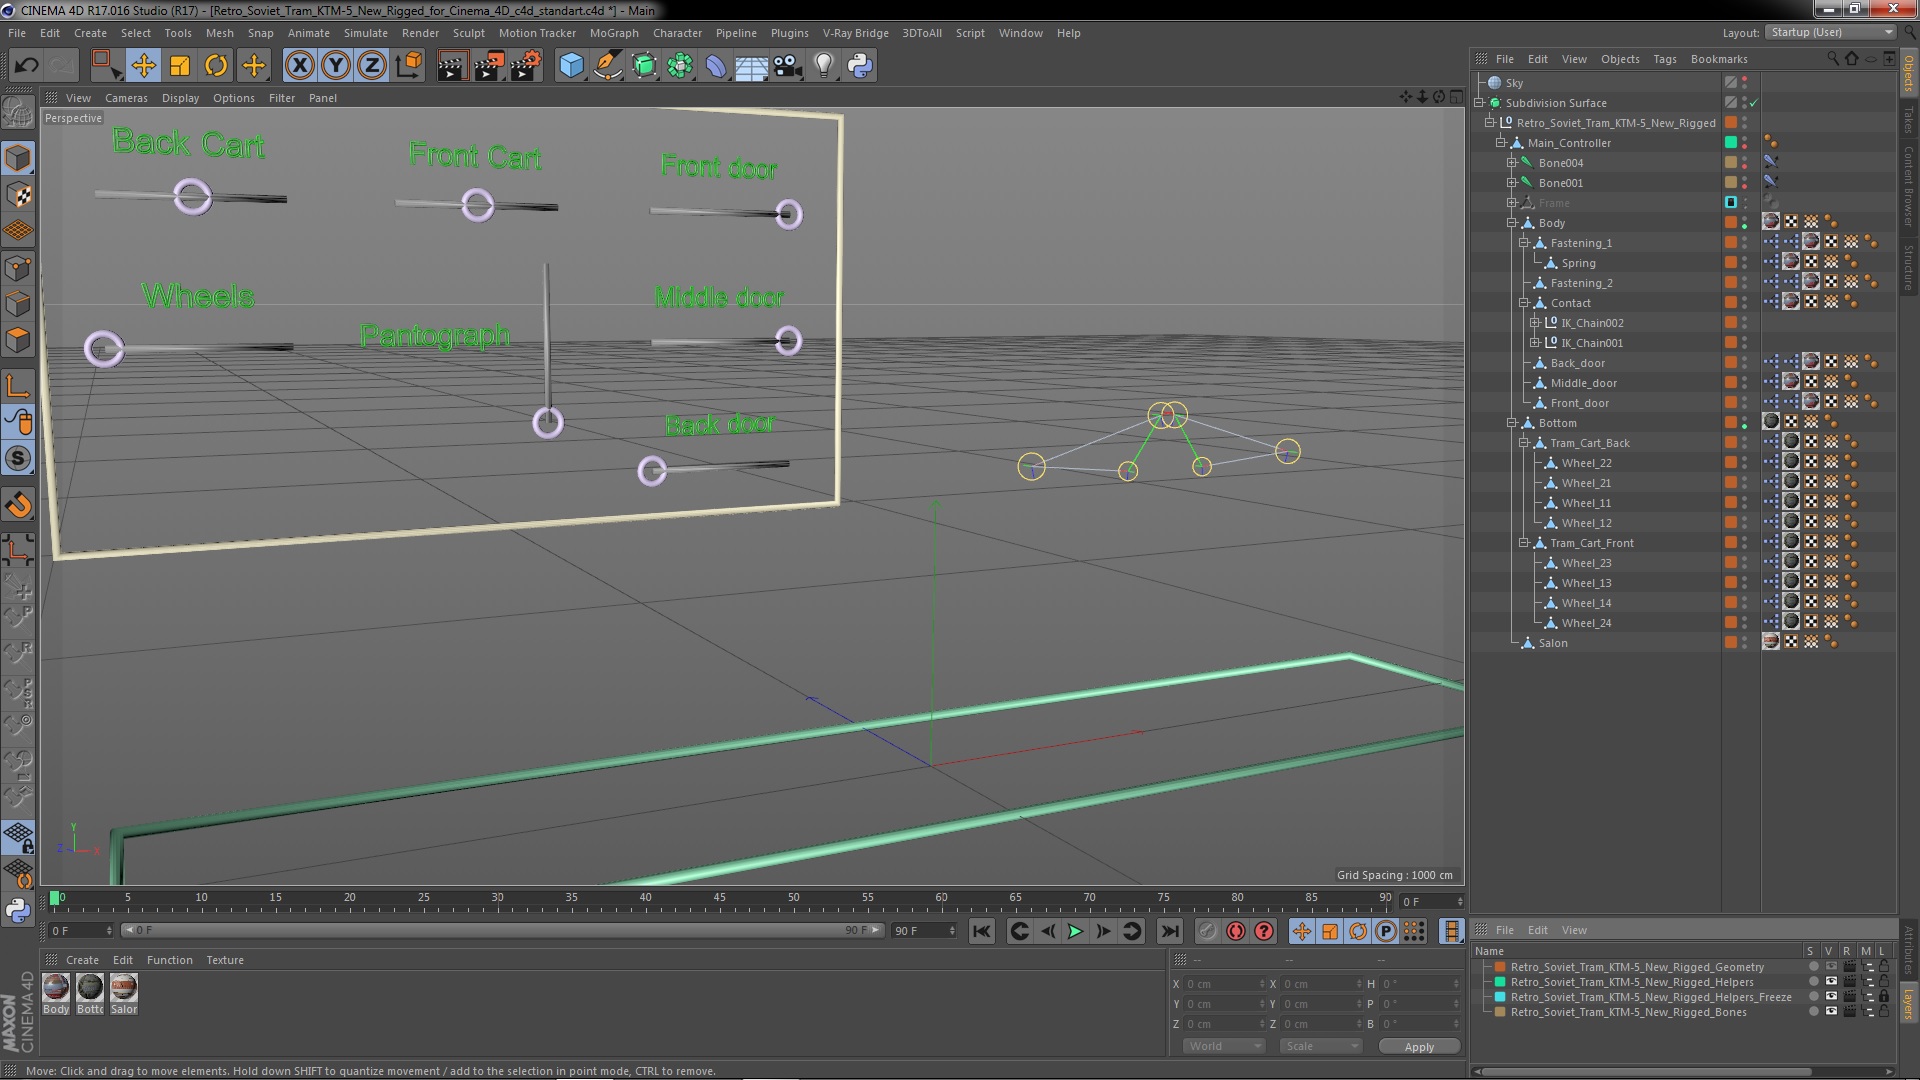Switch to Texture mode icon

[18, 195]
